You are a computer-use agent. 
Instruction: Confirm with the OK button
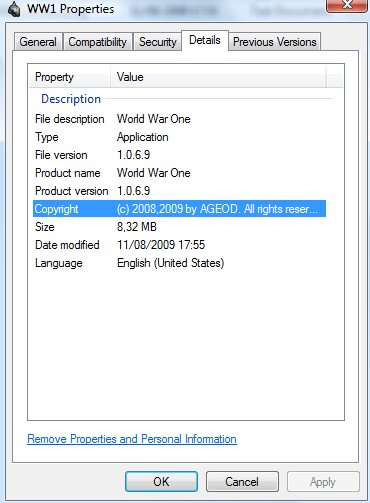pos(161,482)
